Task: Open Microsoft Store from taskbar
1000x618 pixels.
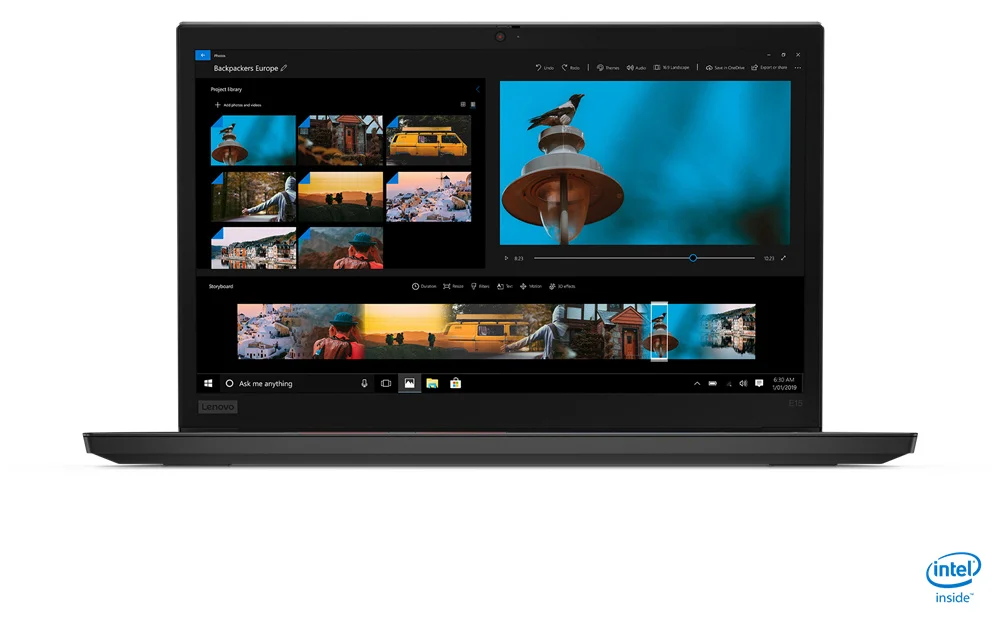Action: (455, 383)
